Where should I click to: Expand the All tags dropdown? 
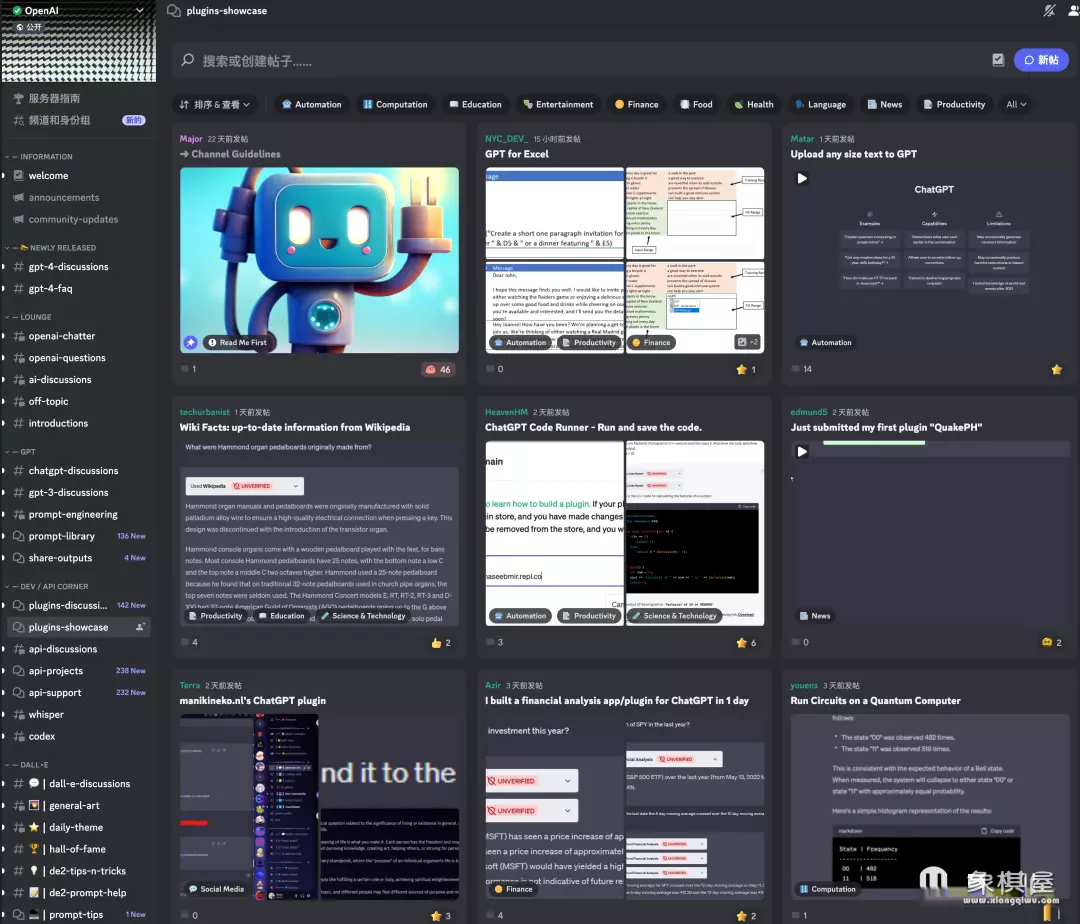click(x=1016, y=104)
